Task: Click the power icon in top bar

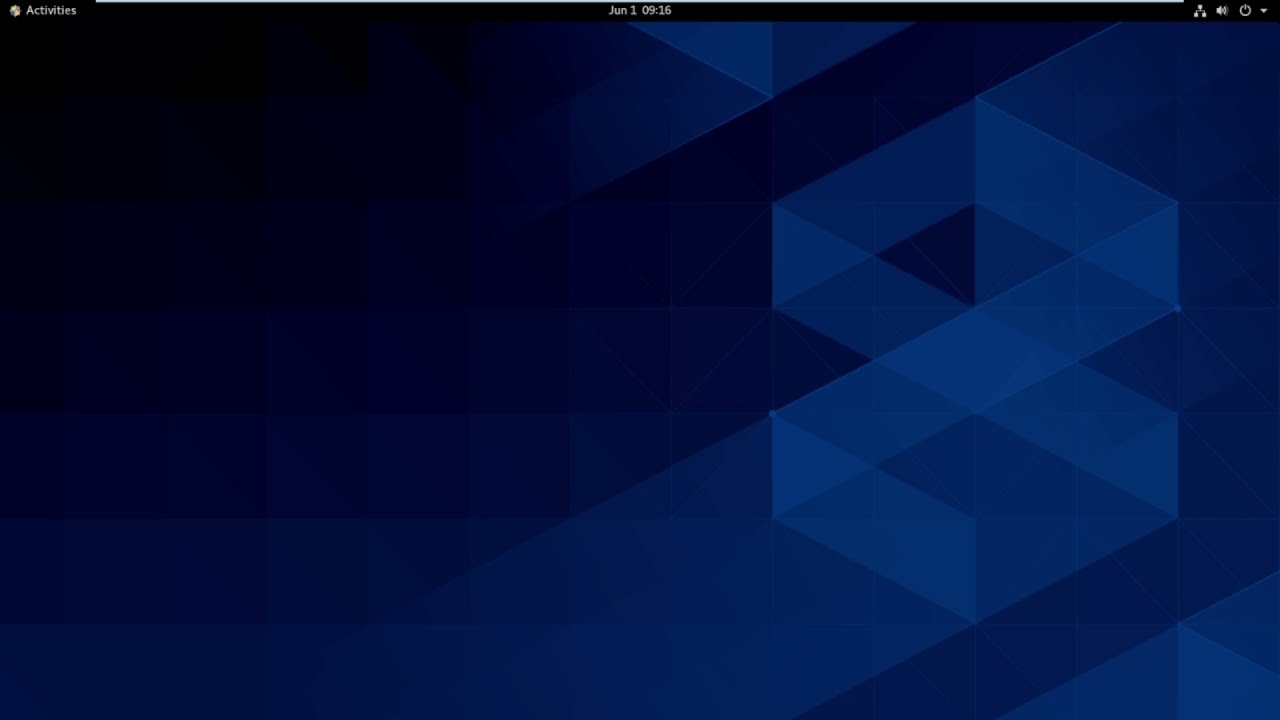Action: (1245, 10)
